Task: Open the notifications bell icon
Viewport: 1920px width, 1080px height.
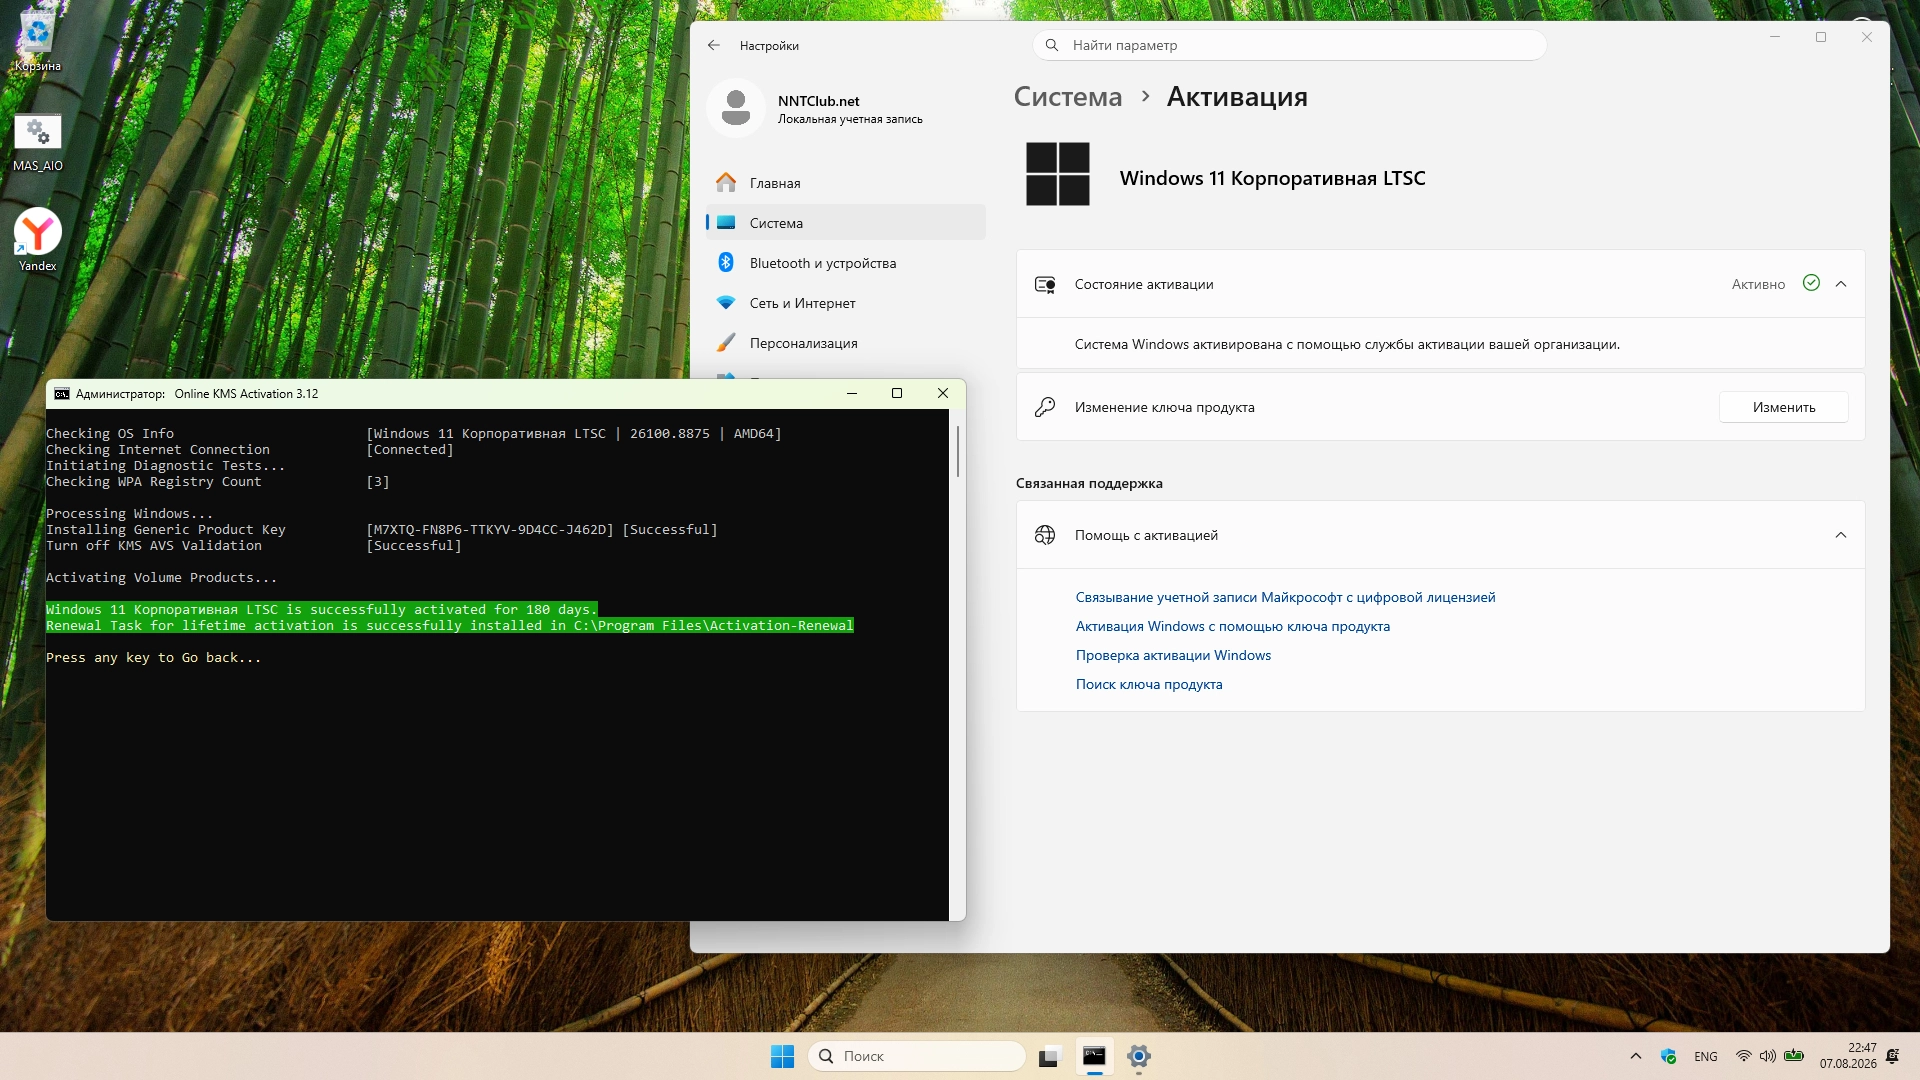Action: [x=1892, y=1056]
